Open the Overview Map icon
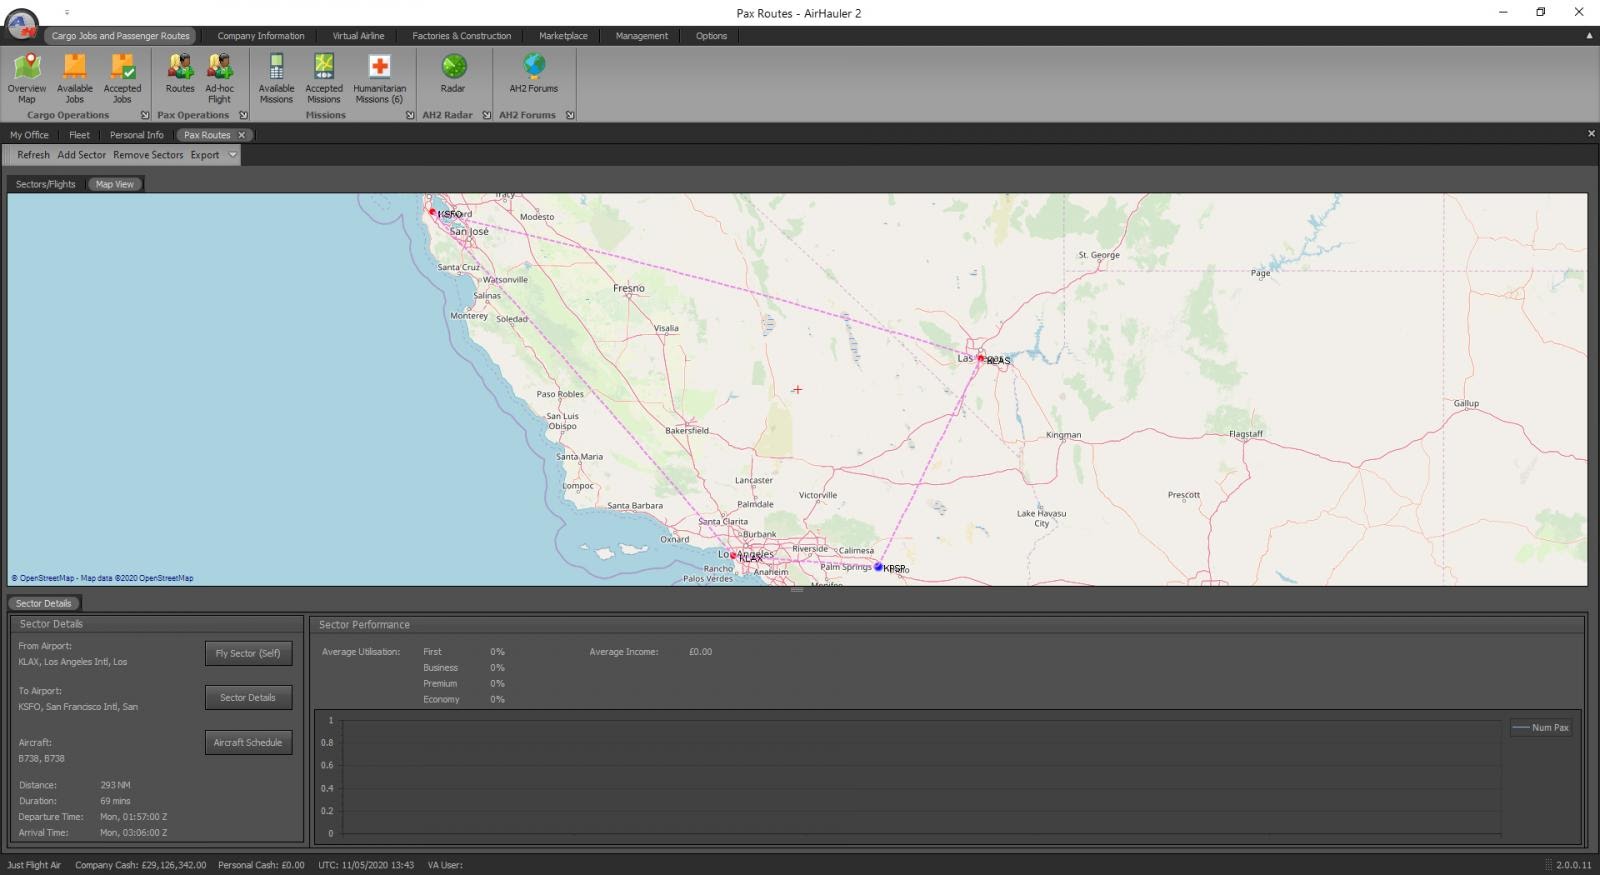This screenshot has width=1600, height=875. 27,78
